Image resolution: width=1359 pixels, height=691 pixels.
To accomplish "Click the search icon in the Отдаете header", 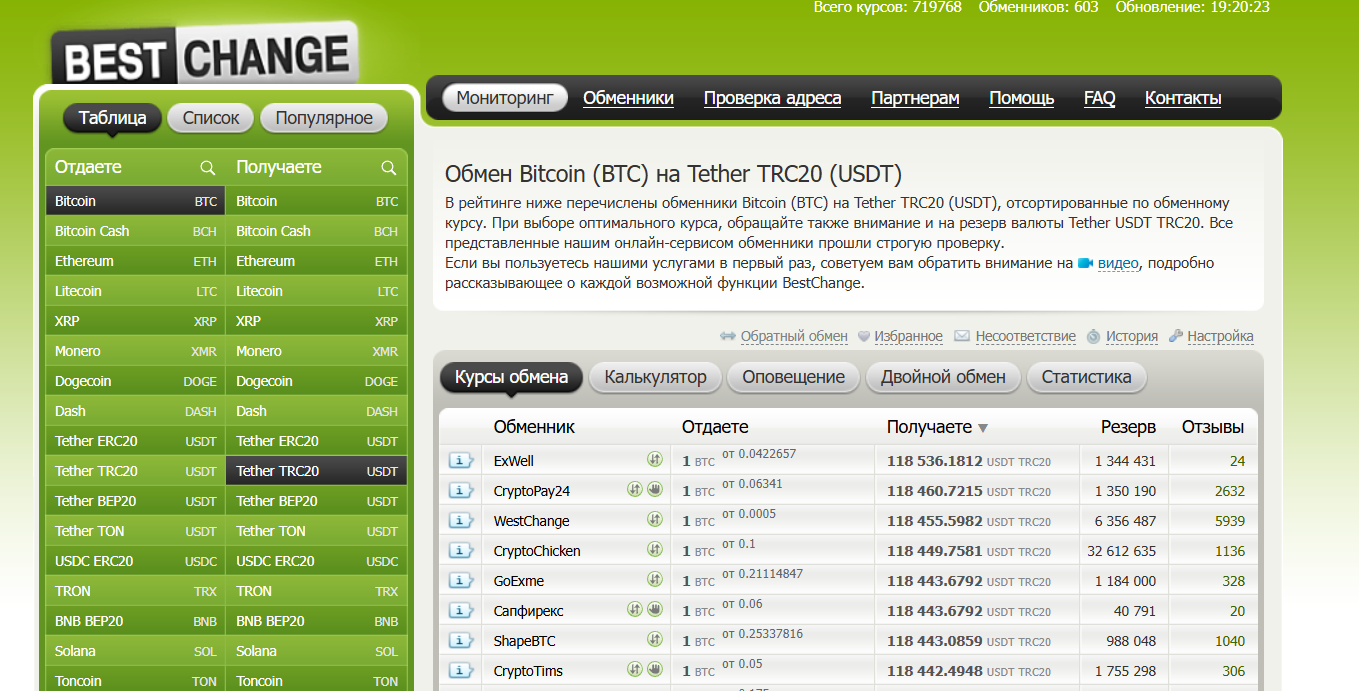I will (x=208, y=167).
